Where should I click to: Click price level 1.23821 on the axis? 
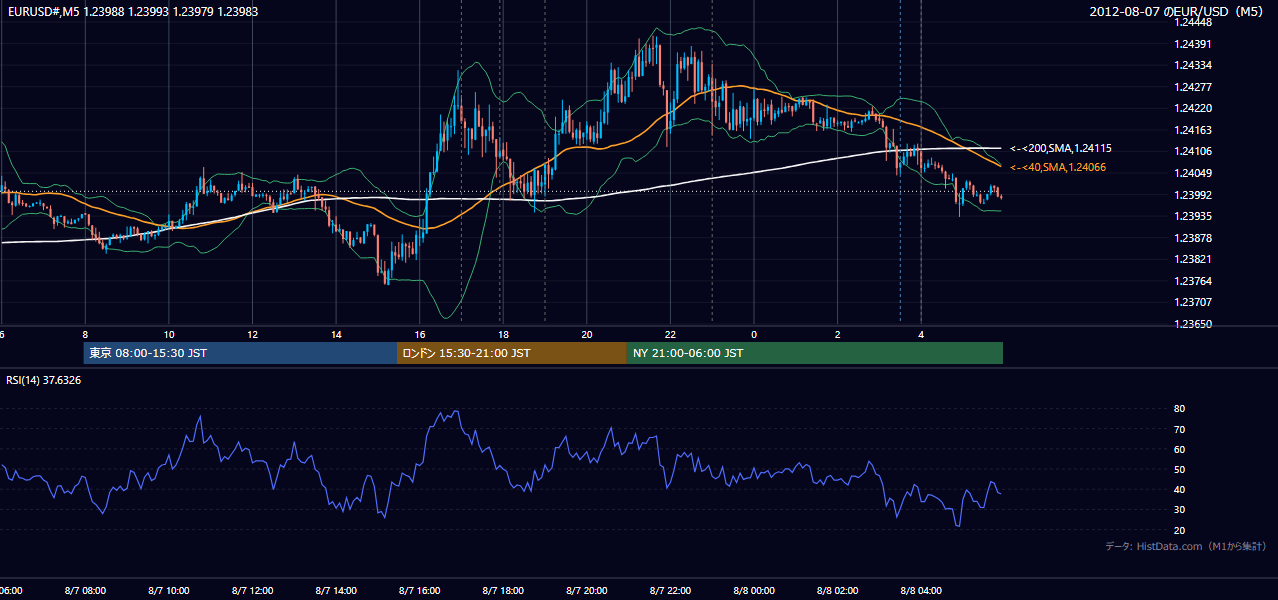1192,259
